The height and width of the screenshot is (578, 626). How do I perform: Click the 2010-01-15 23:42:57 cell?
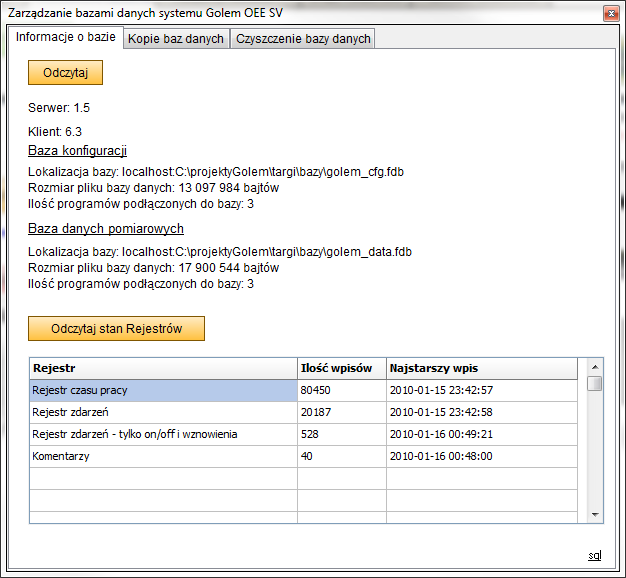(x=482, y=390)
